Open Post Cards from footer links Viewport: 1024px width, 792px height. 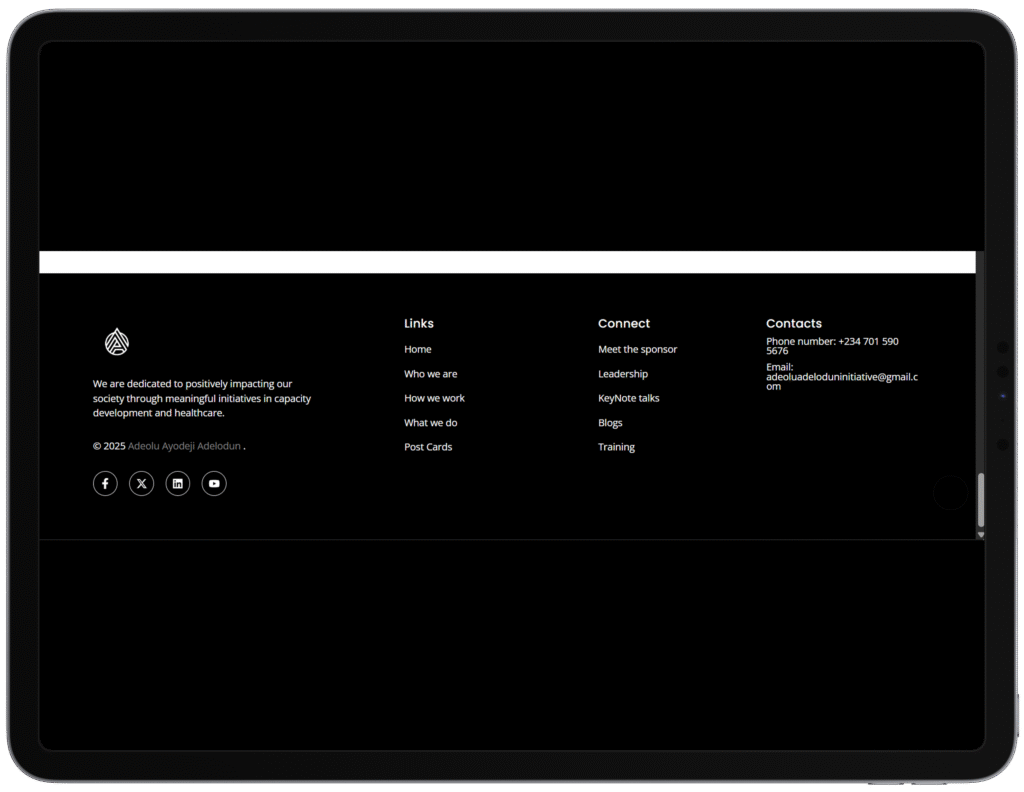click(x=428, y=447)
